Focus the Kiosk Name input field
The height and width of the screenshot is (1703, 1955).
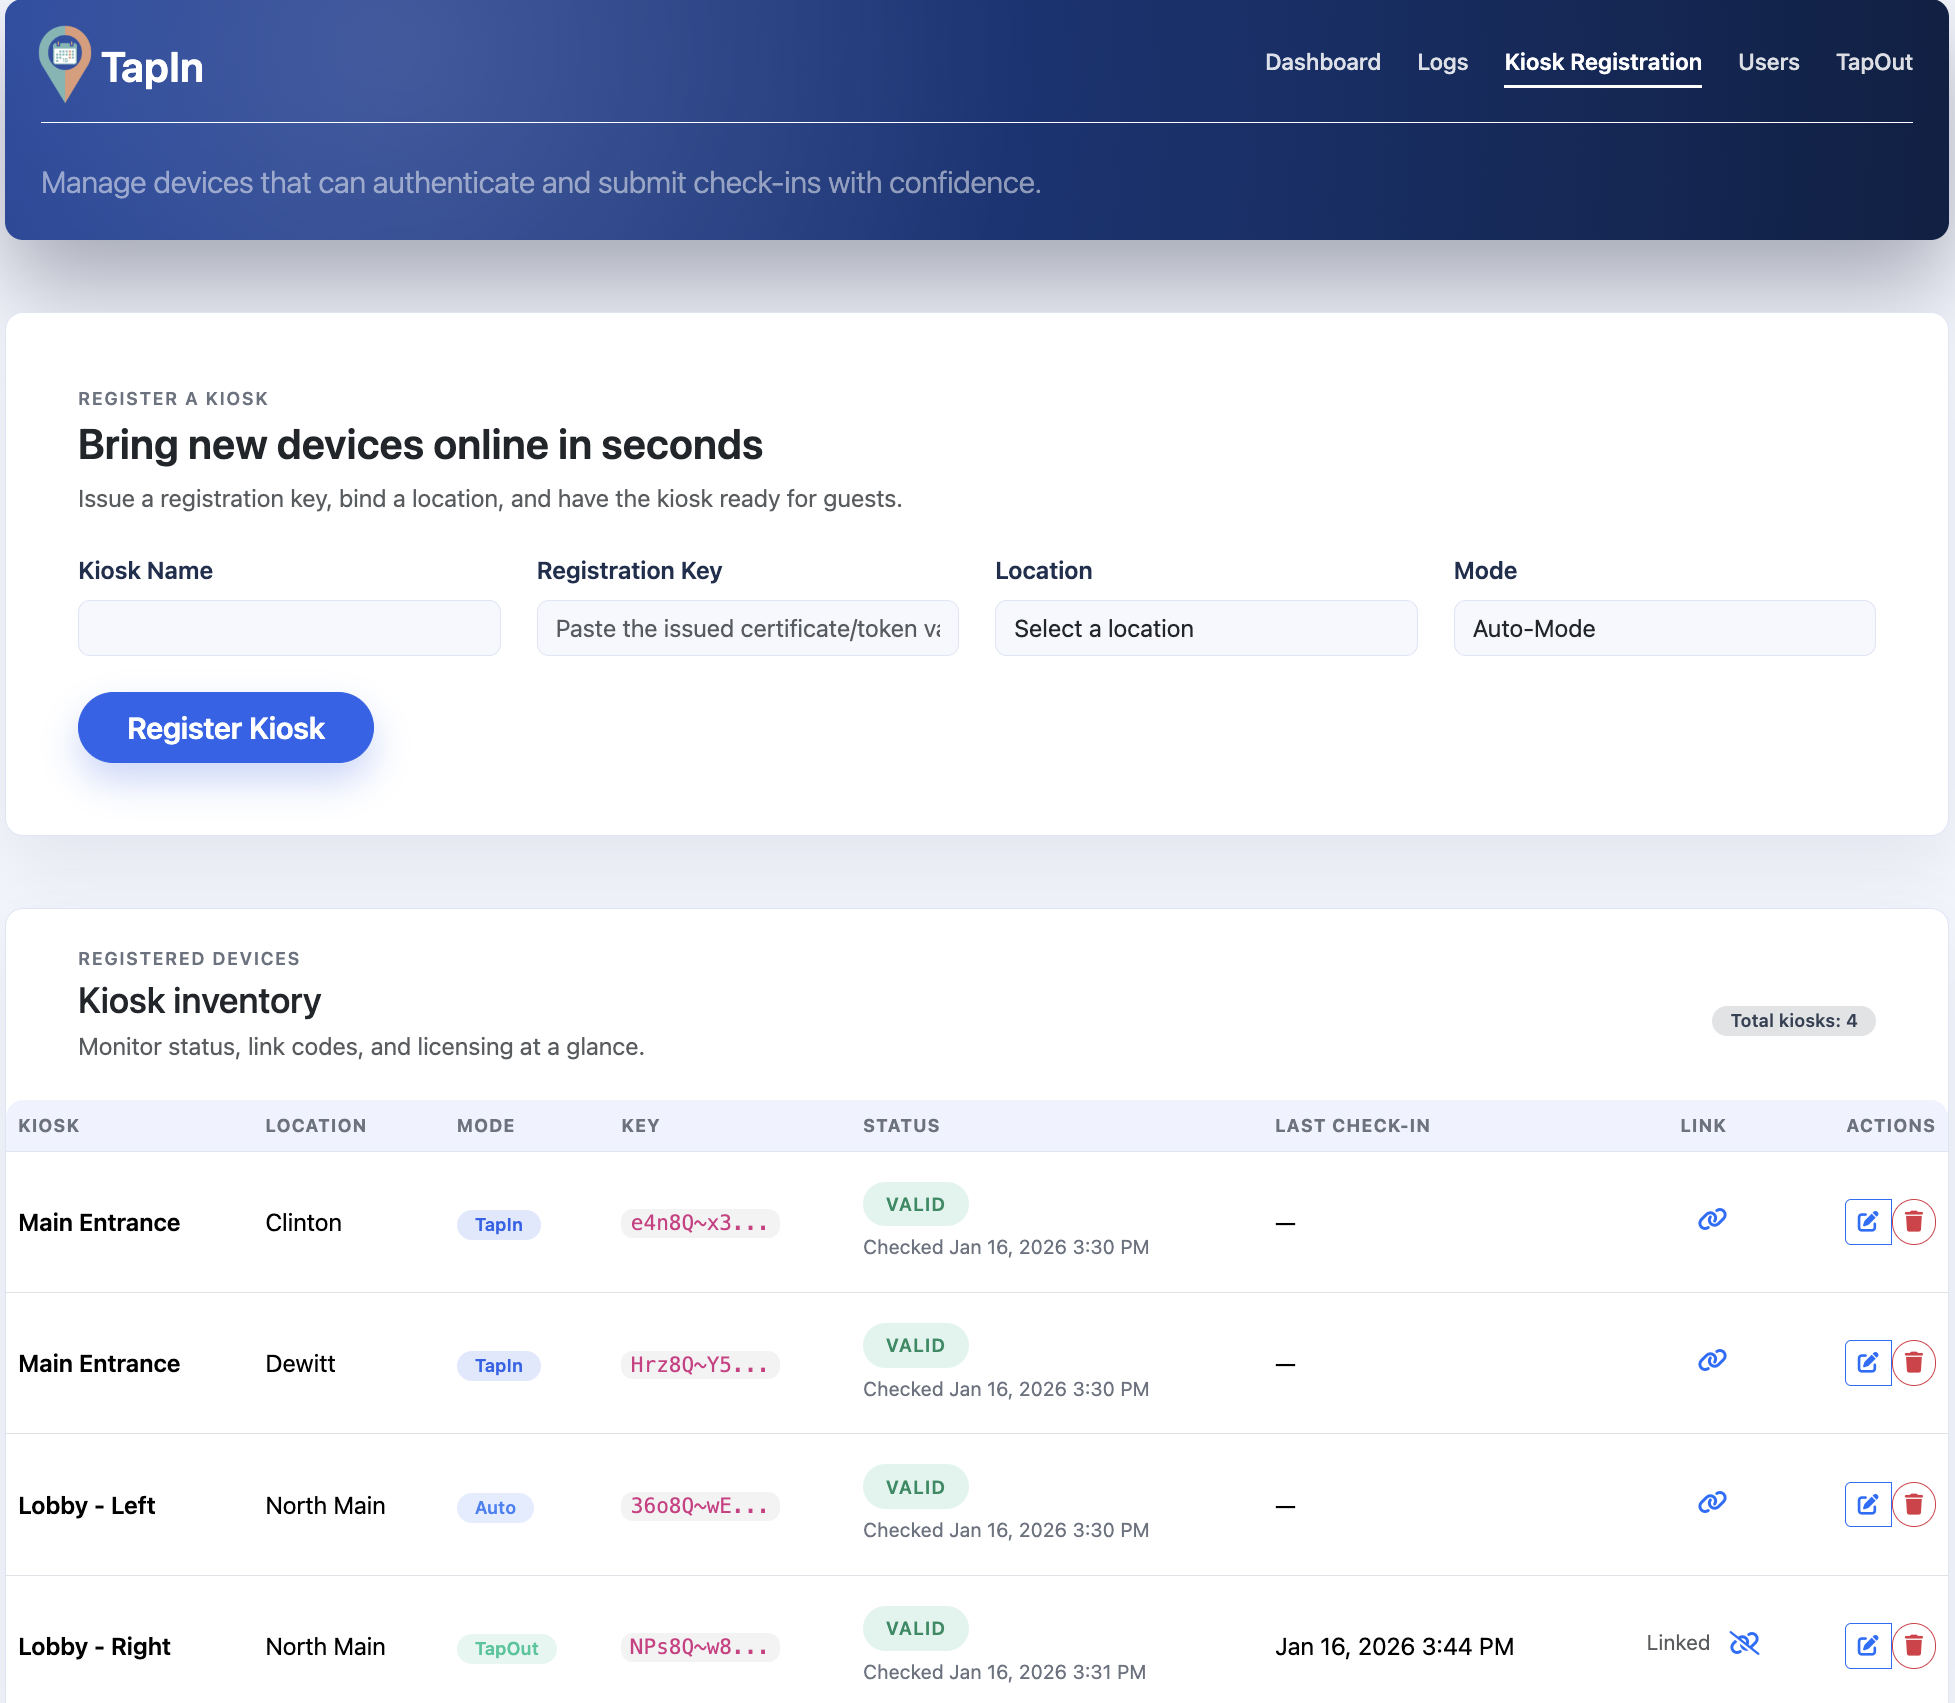(289, 628)
